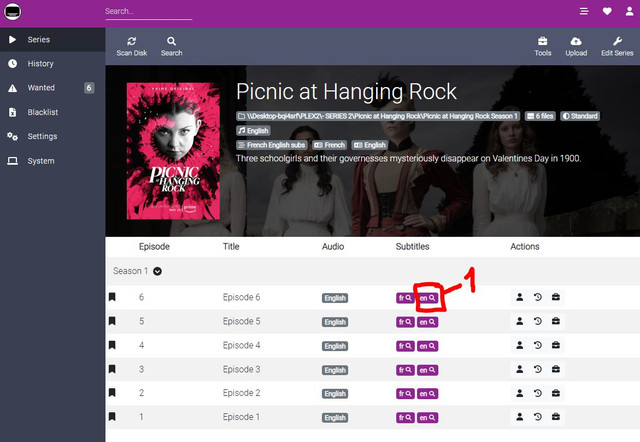Open tools briefcase icon for Episode 5
Screen dimensions: 640x442
(x=556, y=321)
